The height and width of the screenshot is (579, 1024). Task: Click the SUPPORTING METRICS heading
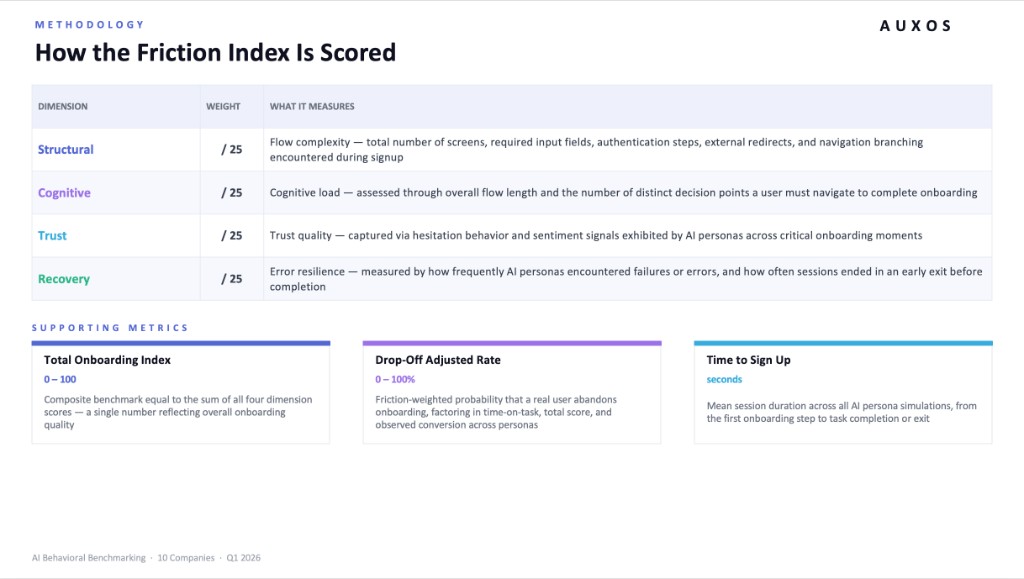110,328
